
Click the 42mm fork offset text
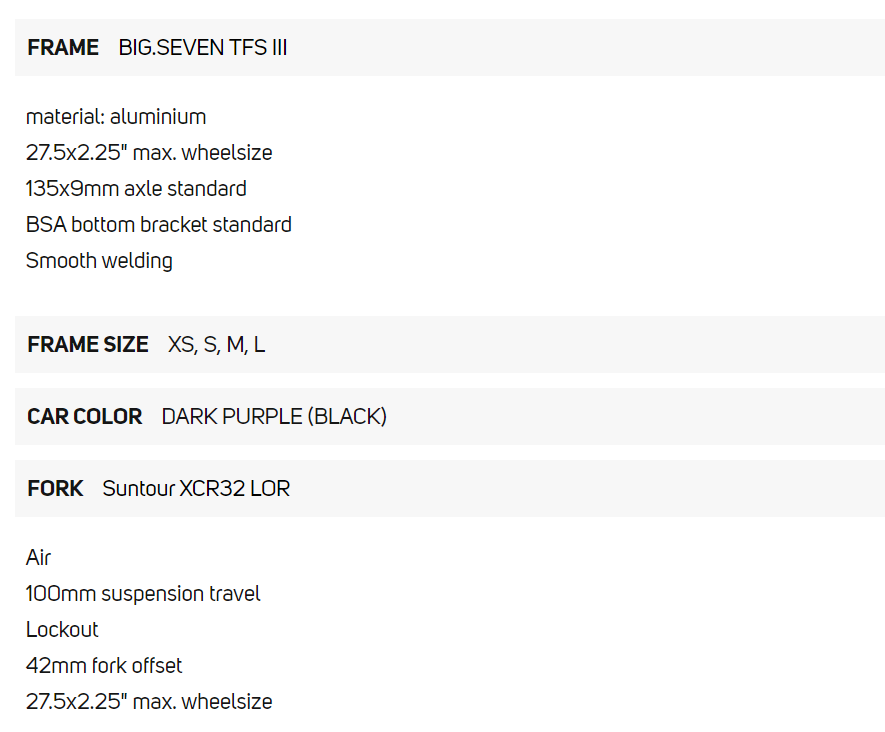pyautogui.click(x=104, y=666)
